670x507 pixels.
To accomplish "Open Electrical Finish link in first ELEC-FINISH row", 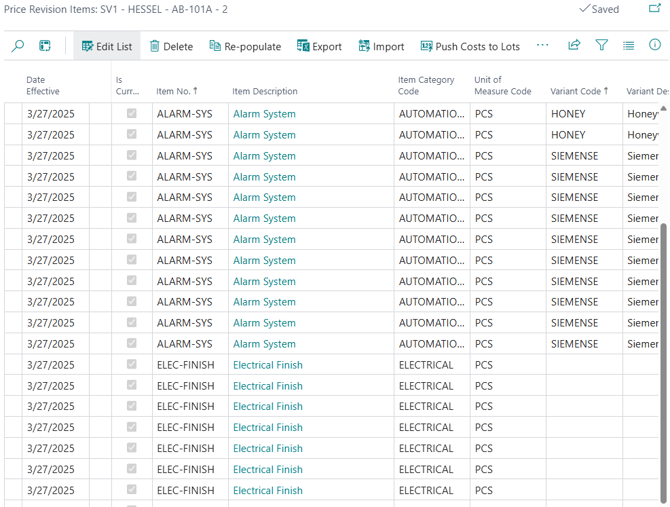I will point(268,365).
